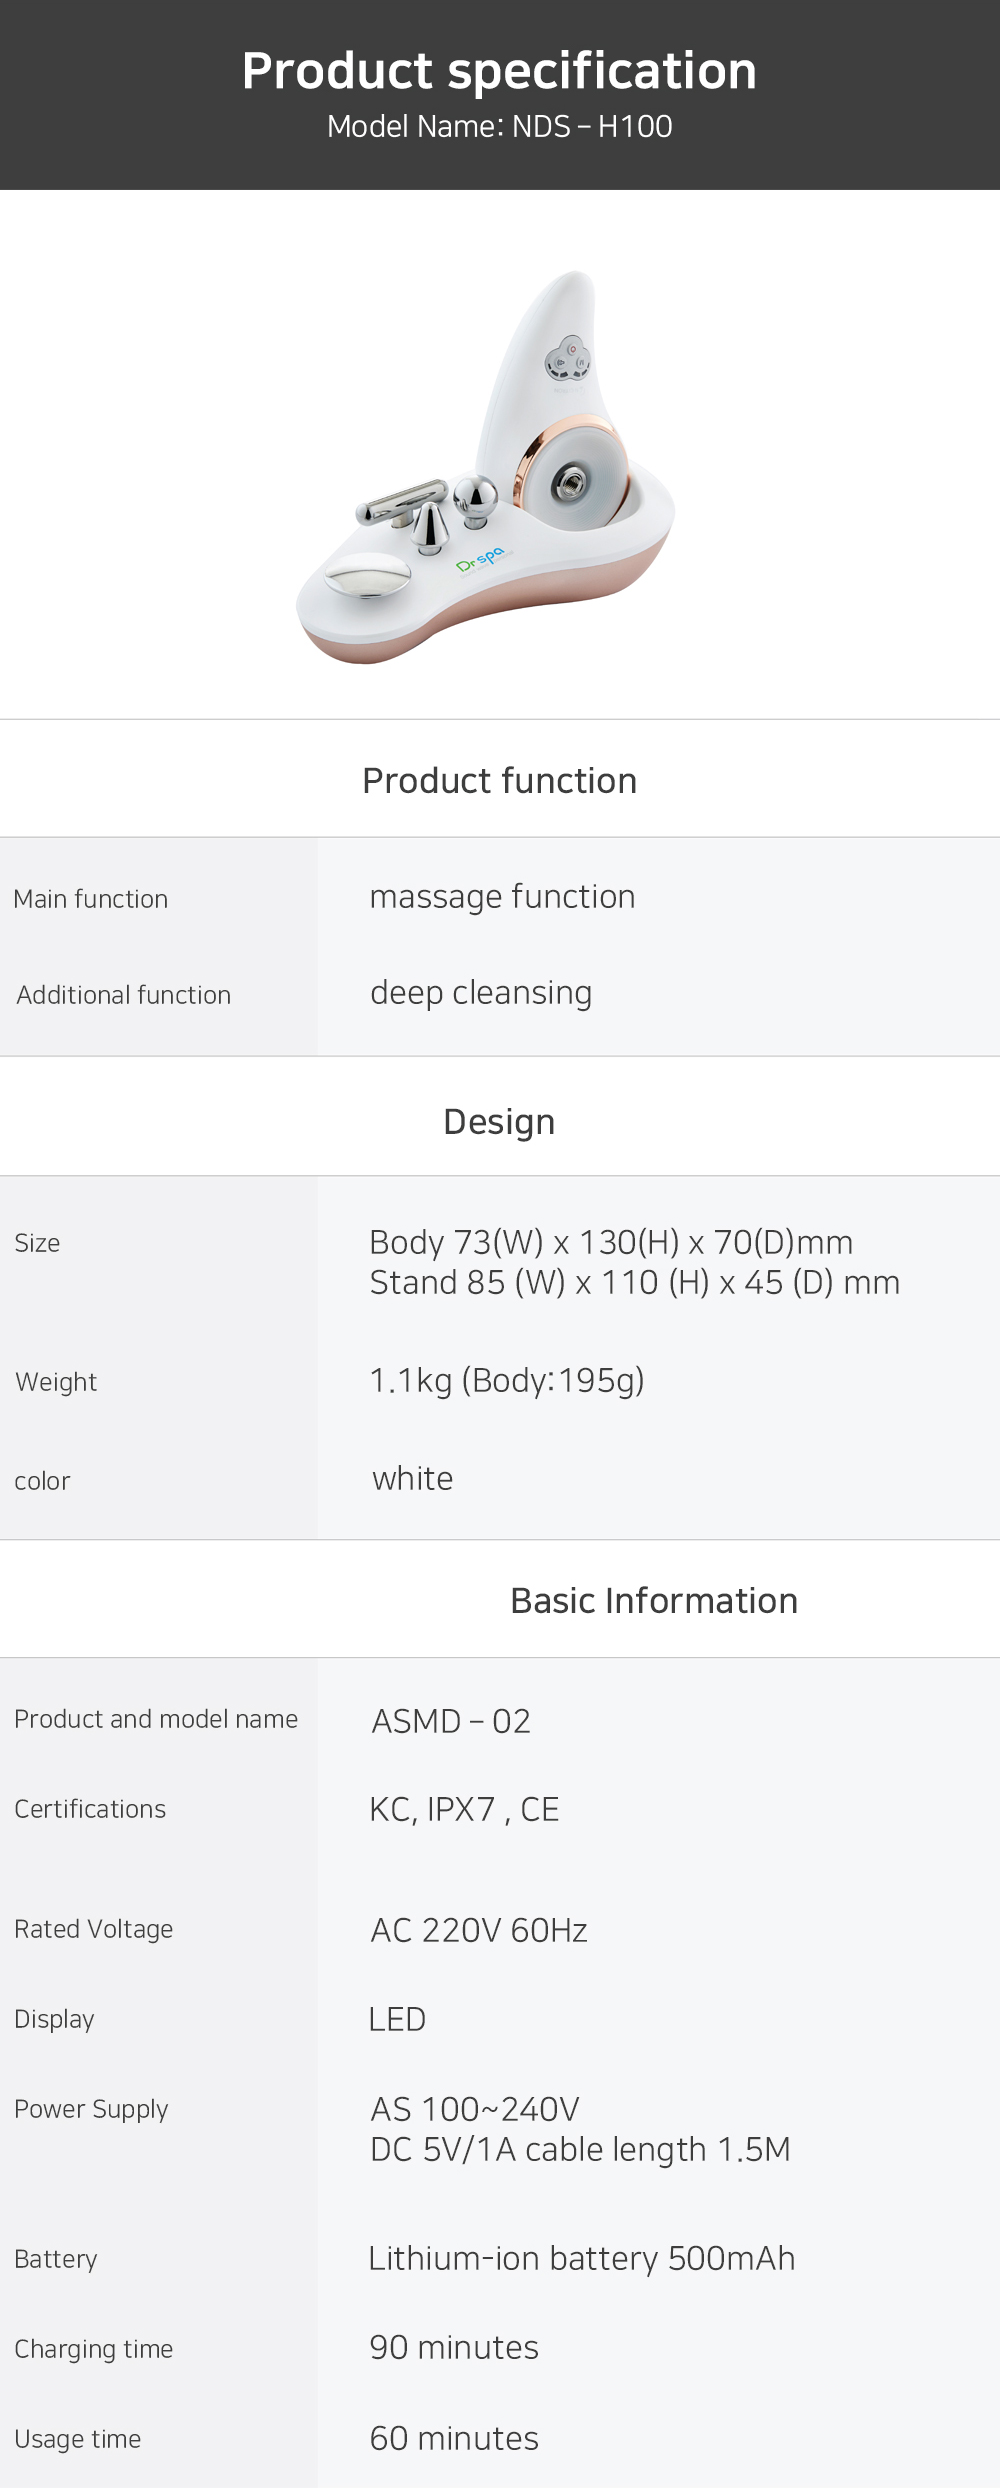The width and height of the screenshot is (1000, 2488).
Task: Click the Product function section header
Action: [x=499, y=781]
